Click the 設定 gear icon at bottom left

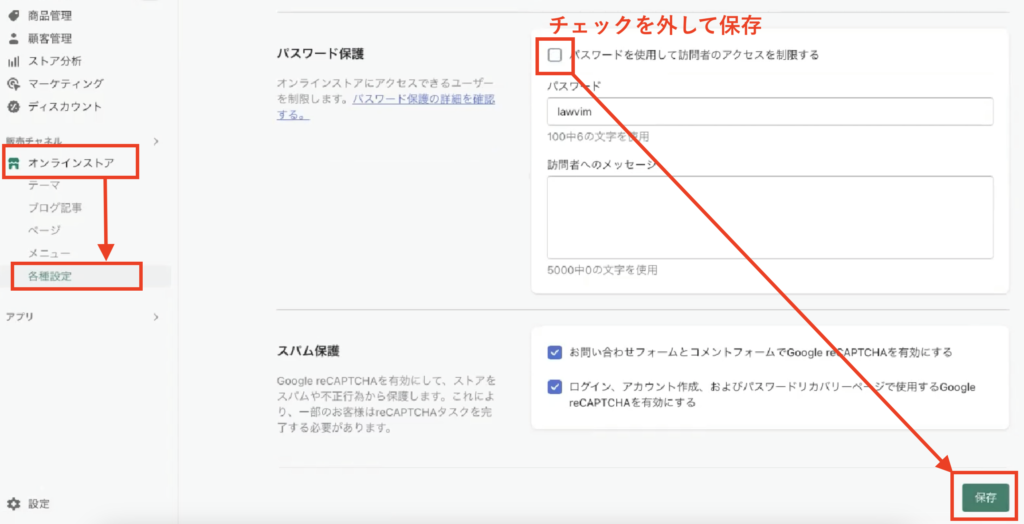[14, 504]
